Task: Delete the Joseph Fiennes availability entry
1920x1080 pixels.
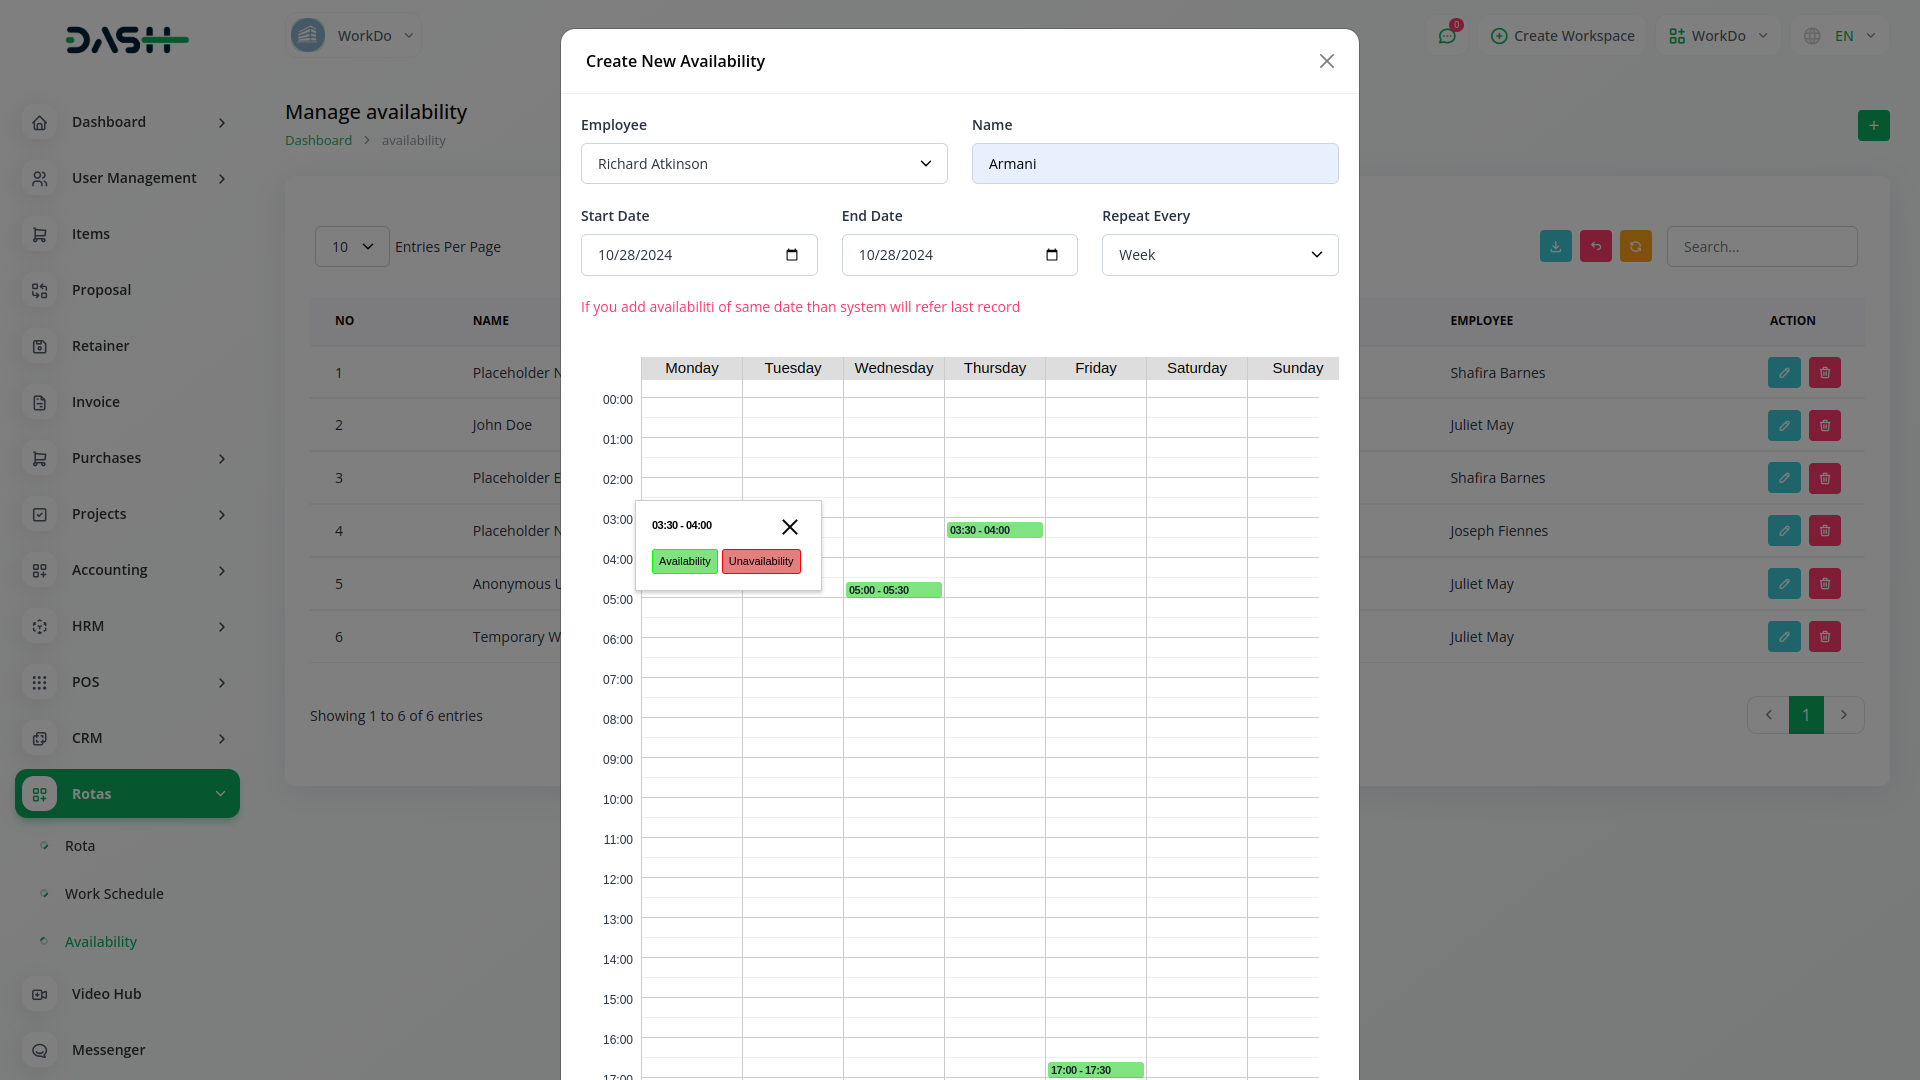Action: pyautogui.click(x=1824, y=531)
